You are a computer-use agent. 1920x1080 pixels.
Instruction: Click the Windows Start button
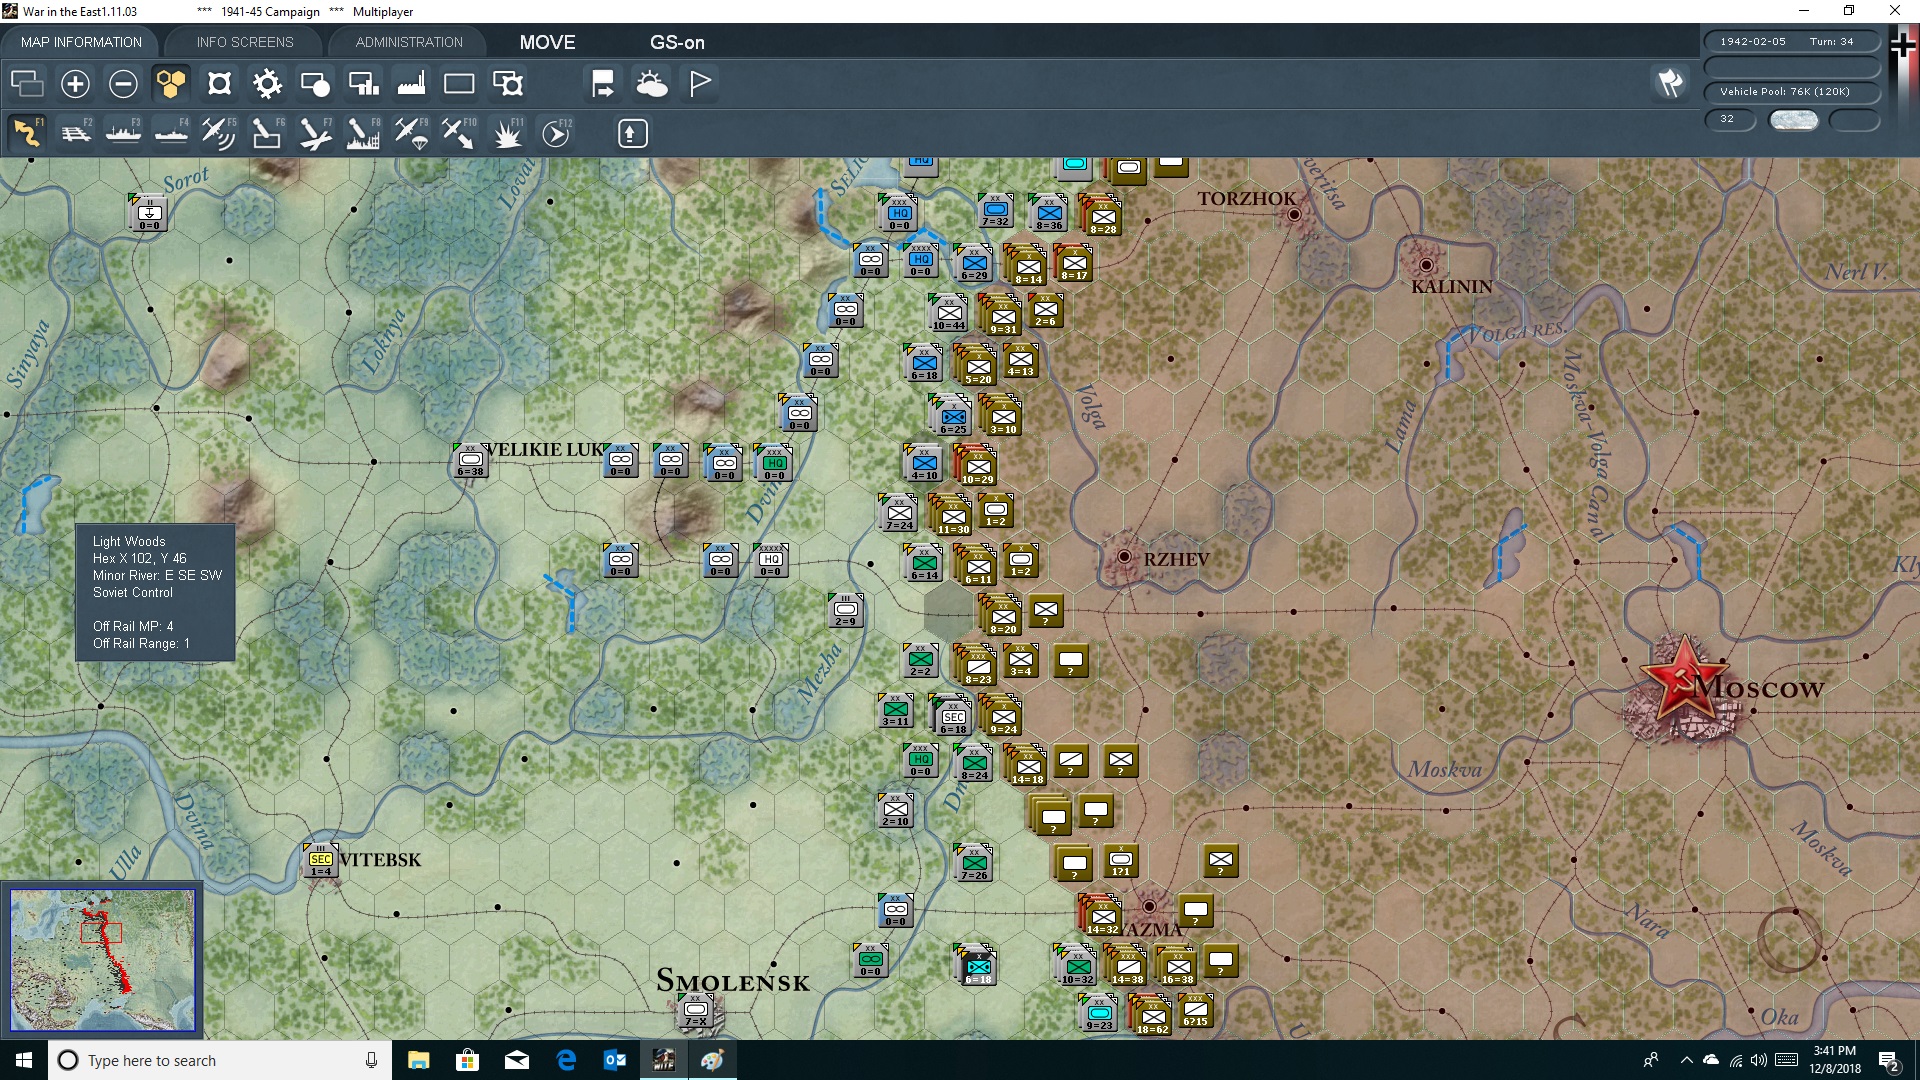(24, 1060)
